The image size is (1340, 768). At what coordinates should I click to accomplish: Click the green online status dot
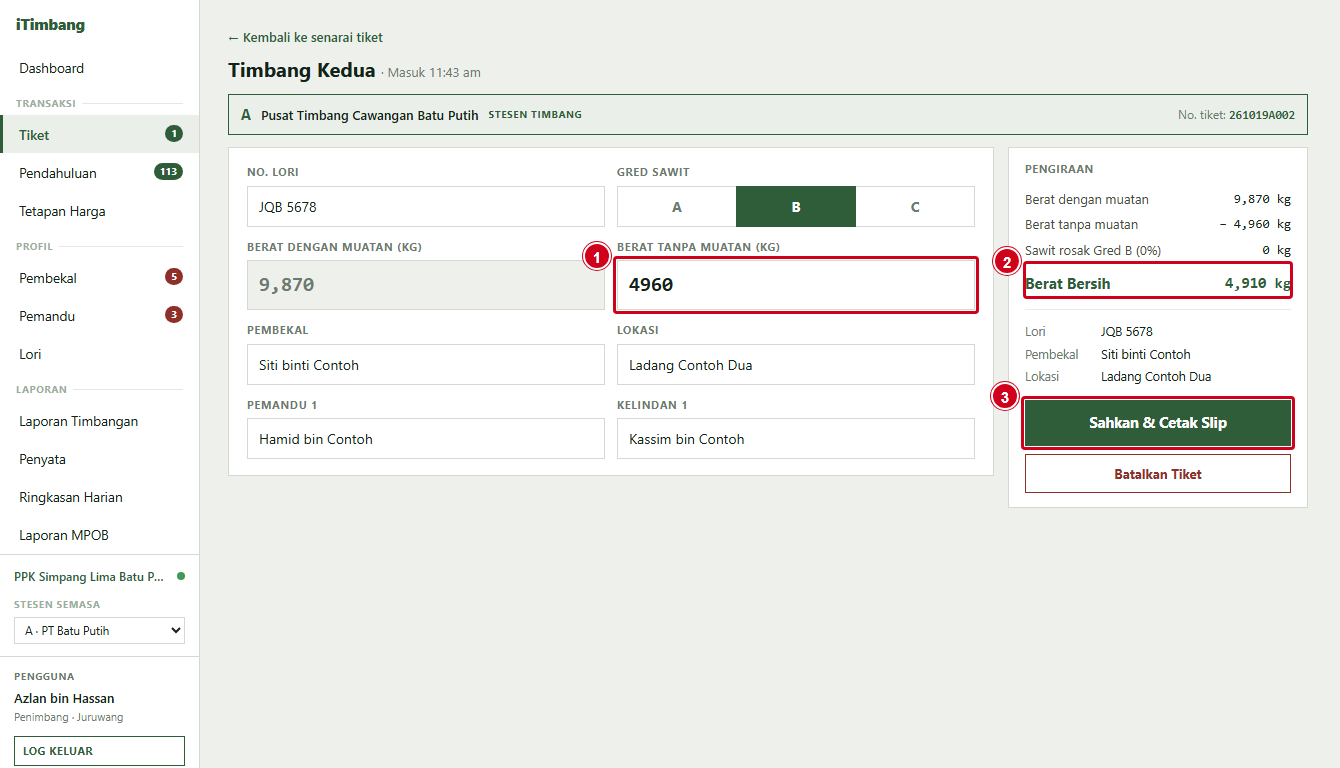(181, 576)
